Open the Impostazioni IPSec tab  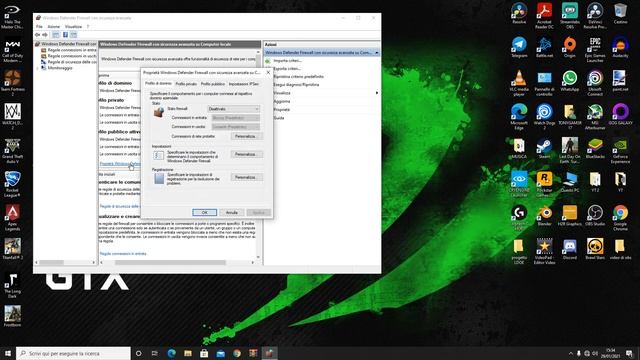point(244,84)
